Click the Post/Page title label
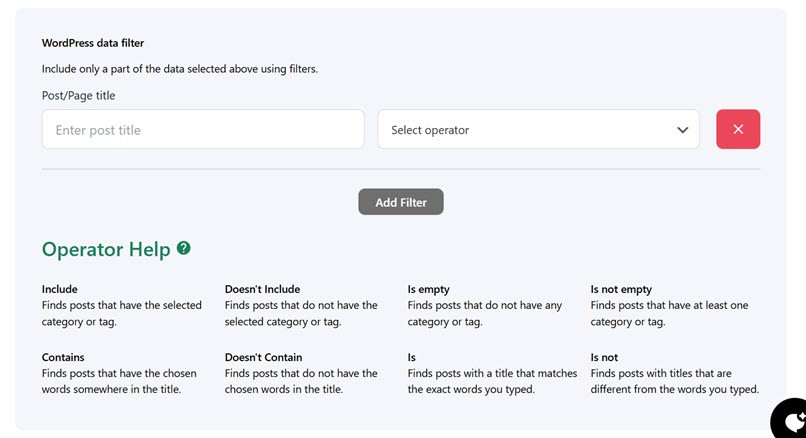The image size is (806, 438). (x=78, y=96)
